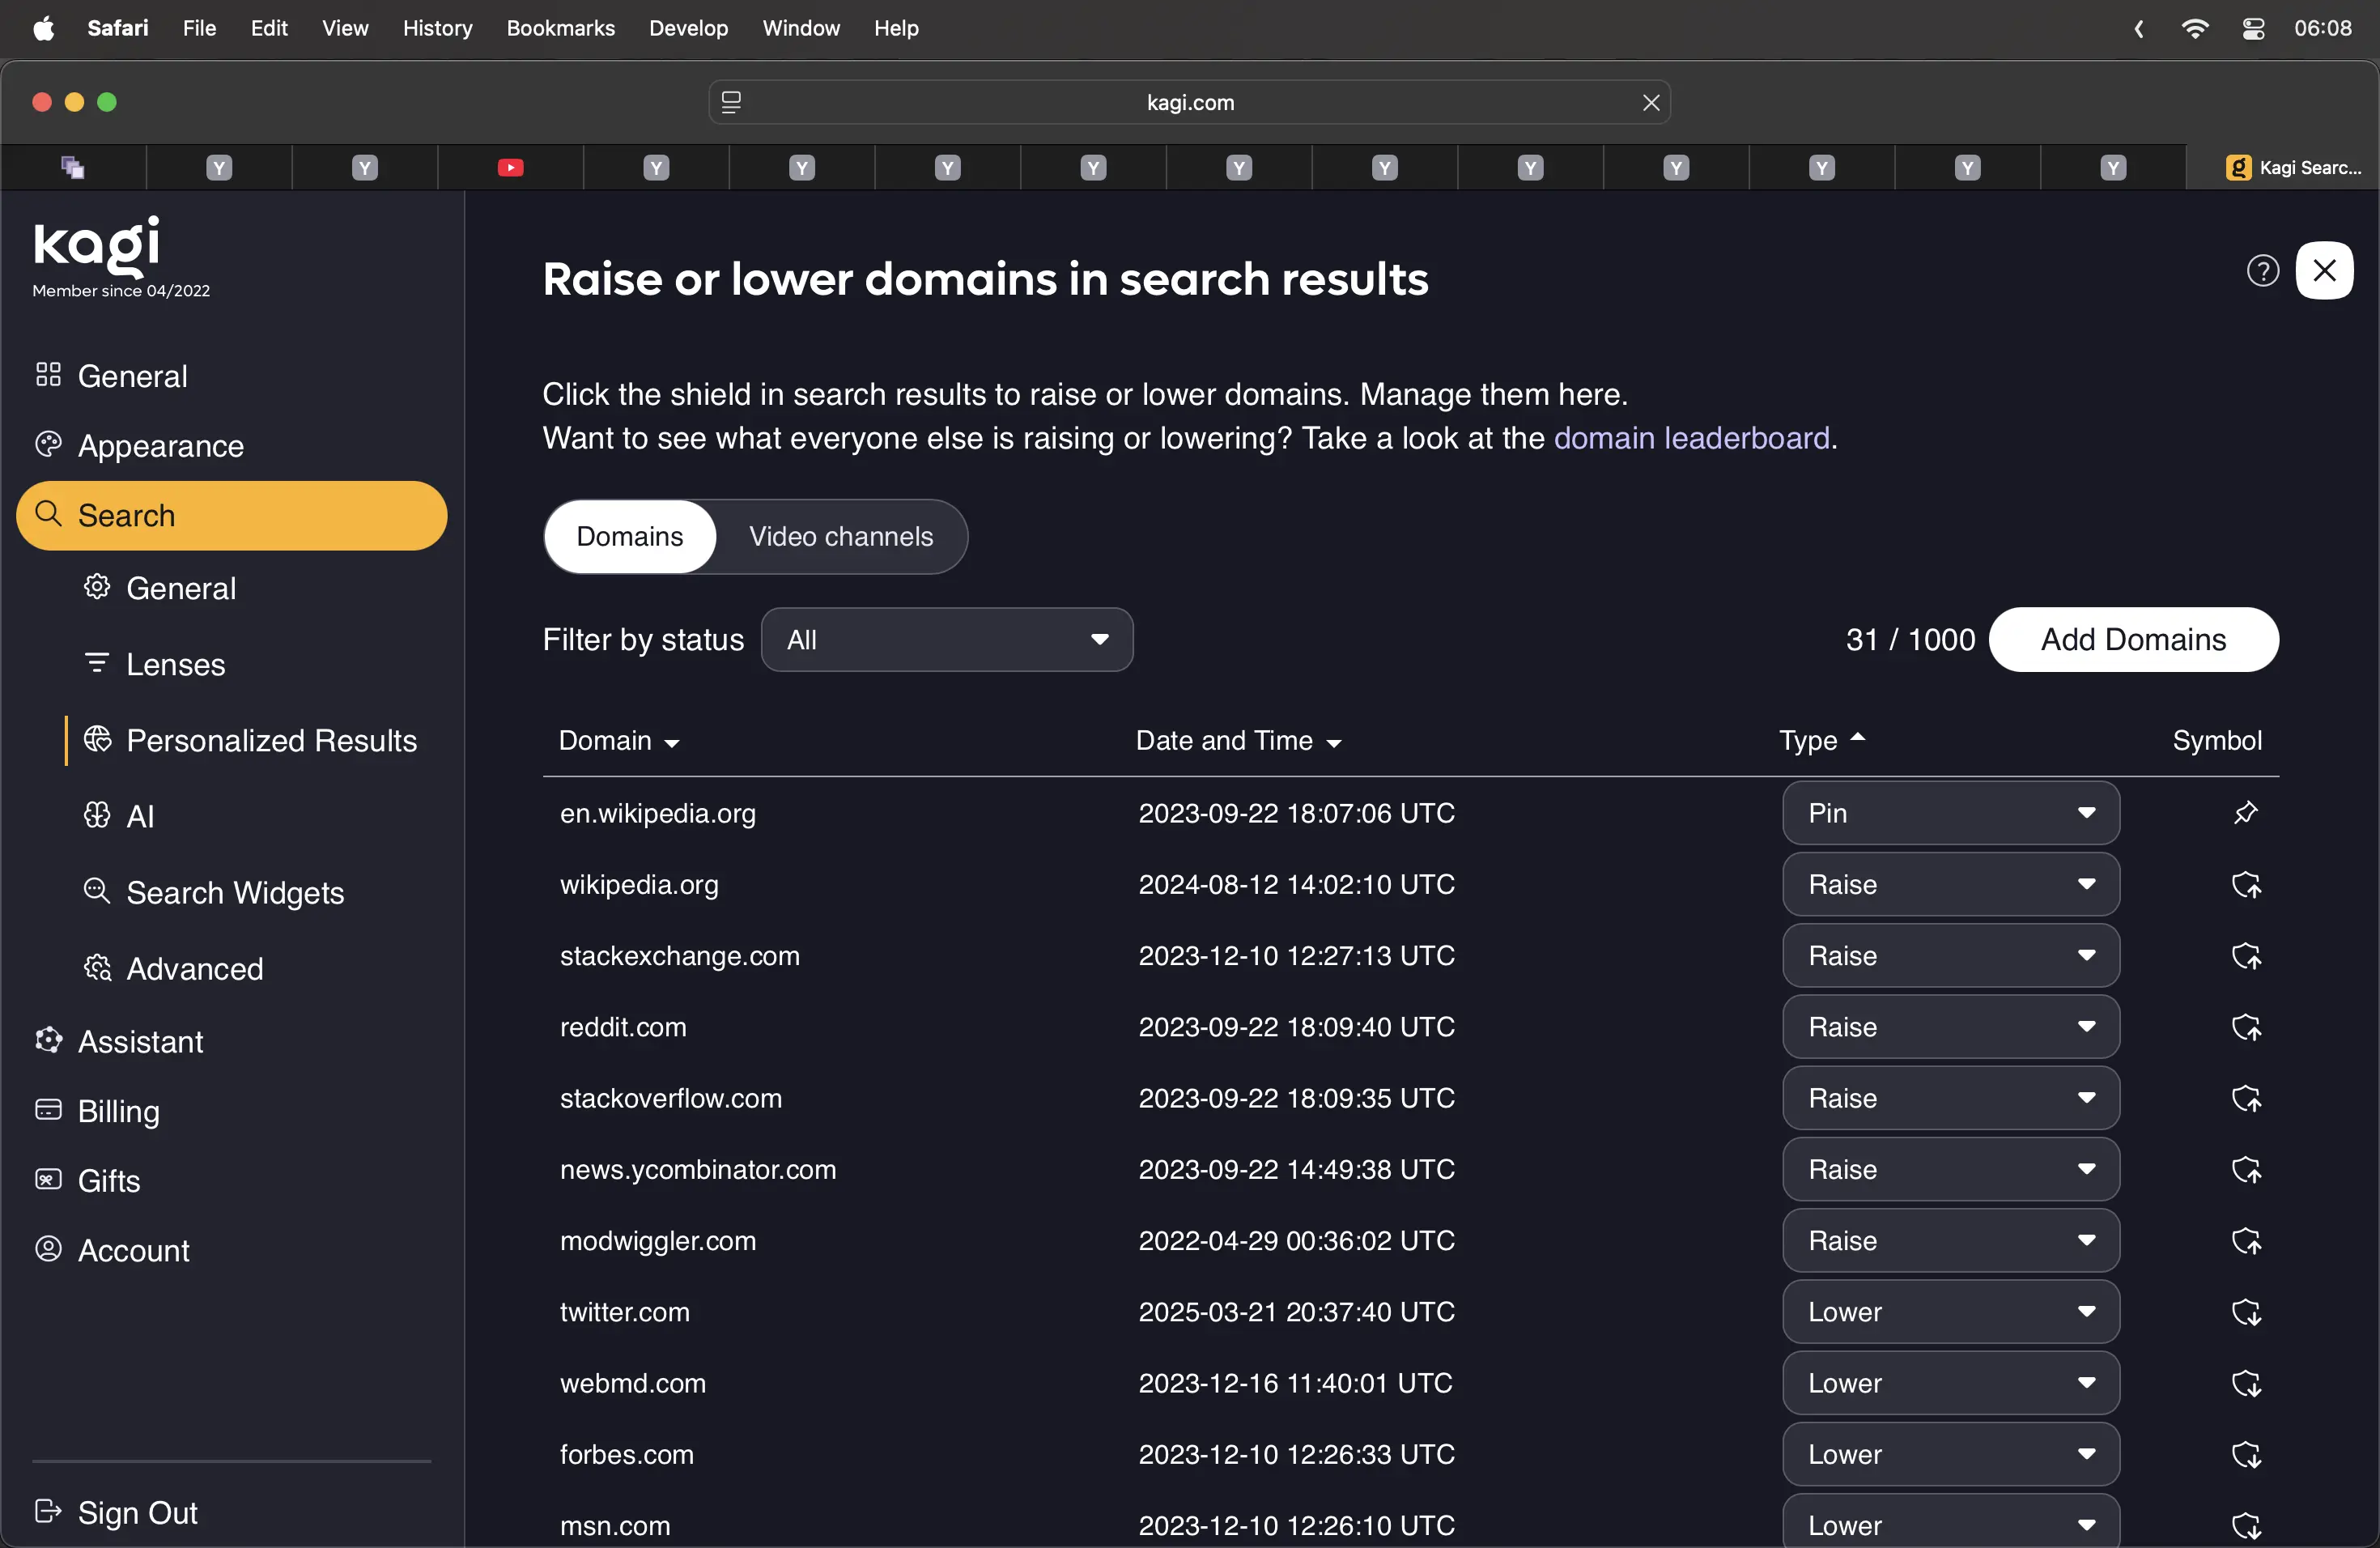Open the Assistant settings section

click(x=140, y=1041)
